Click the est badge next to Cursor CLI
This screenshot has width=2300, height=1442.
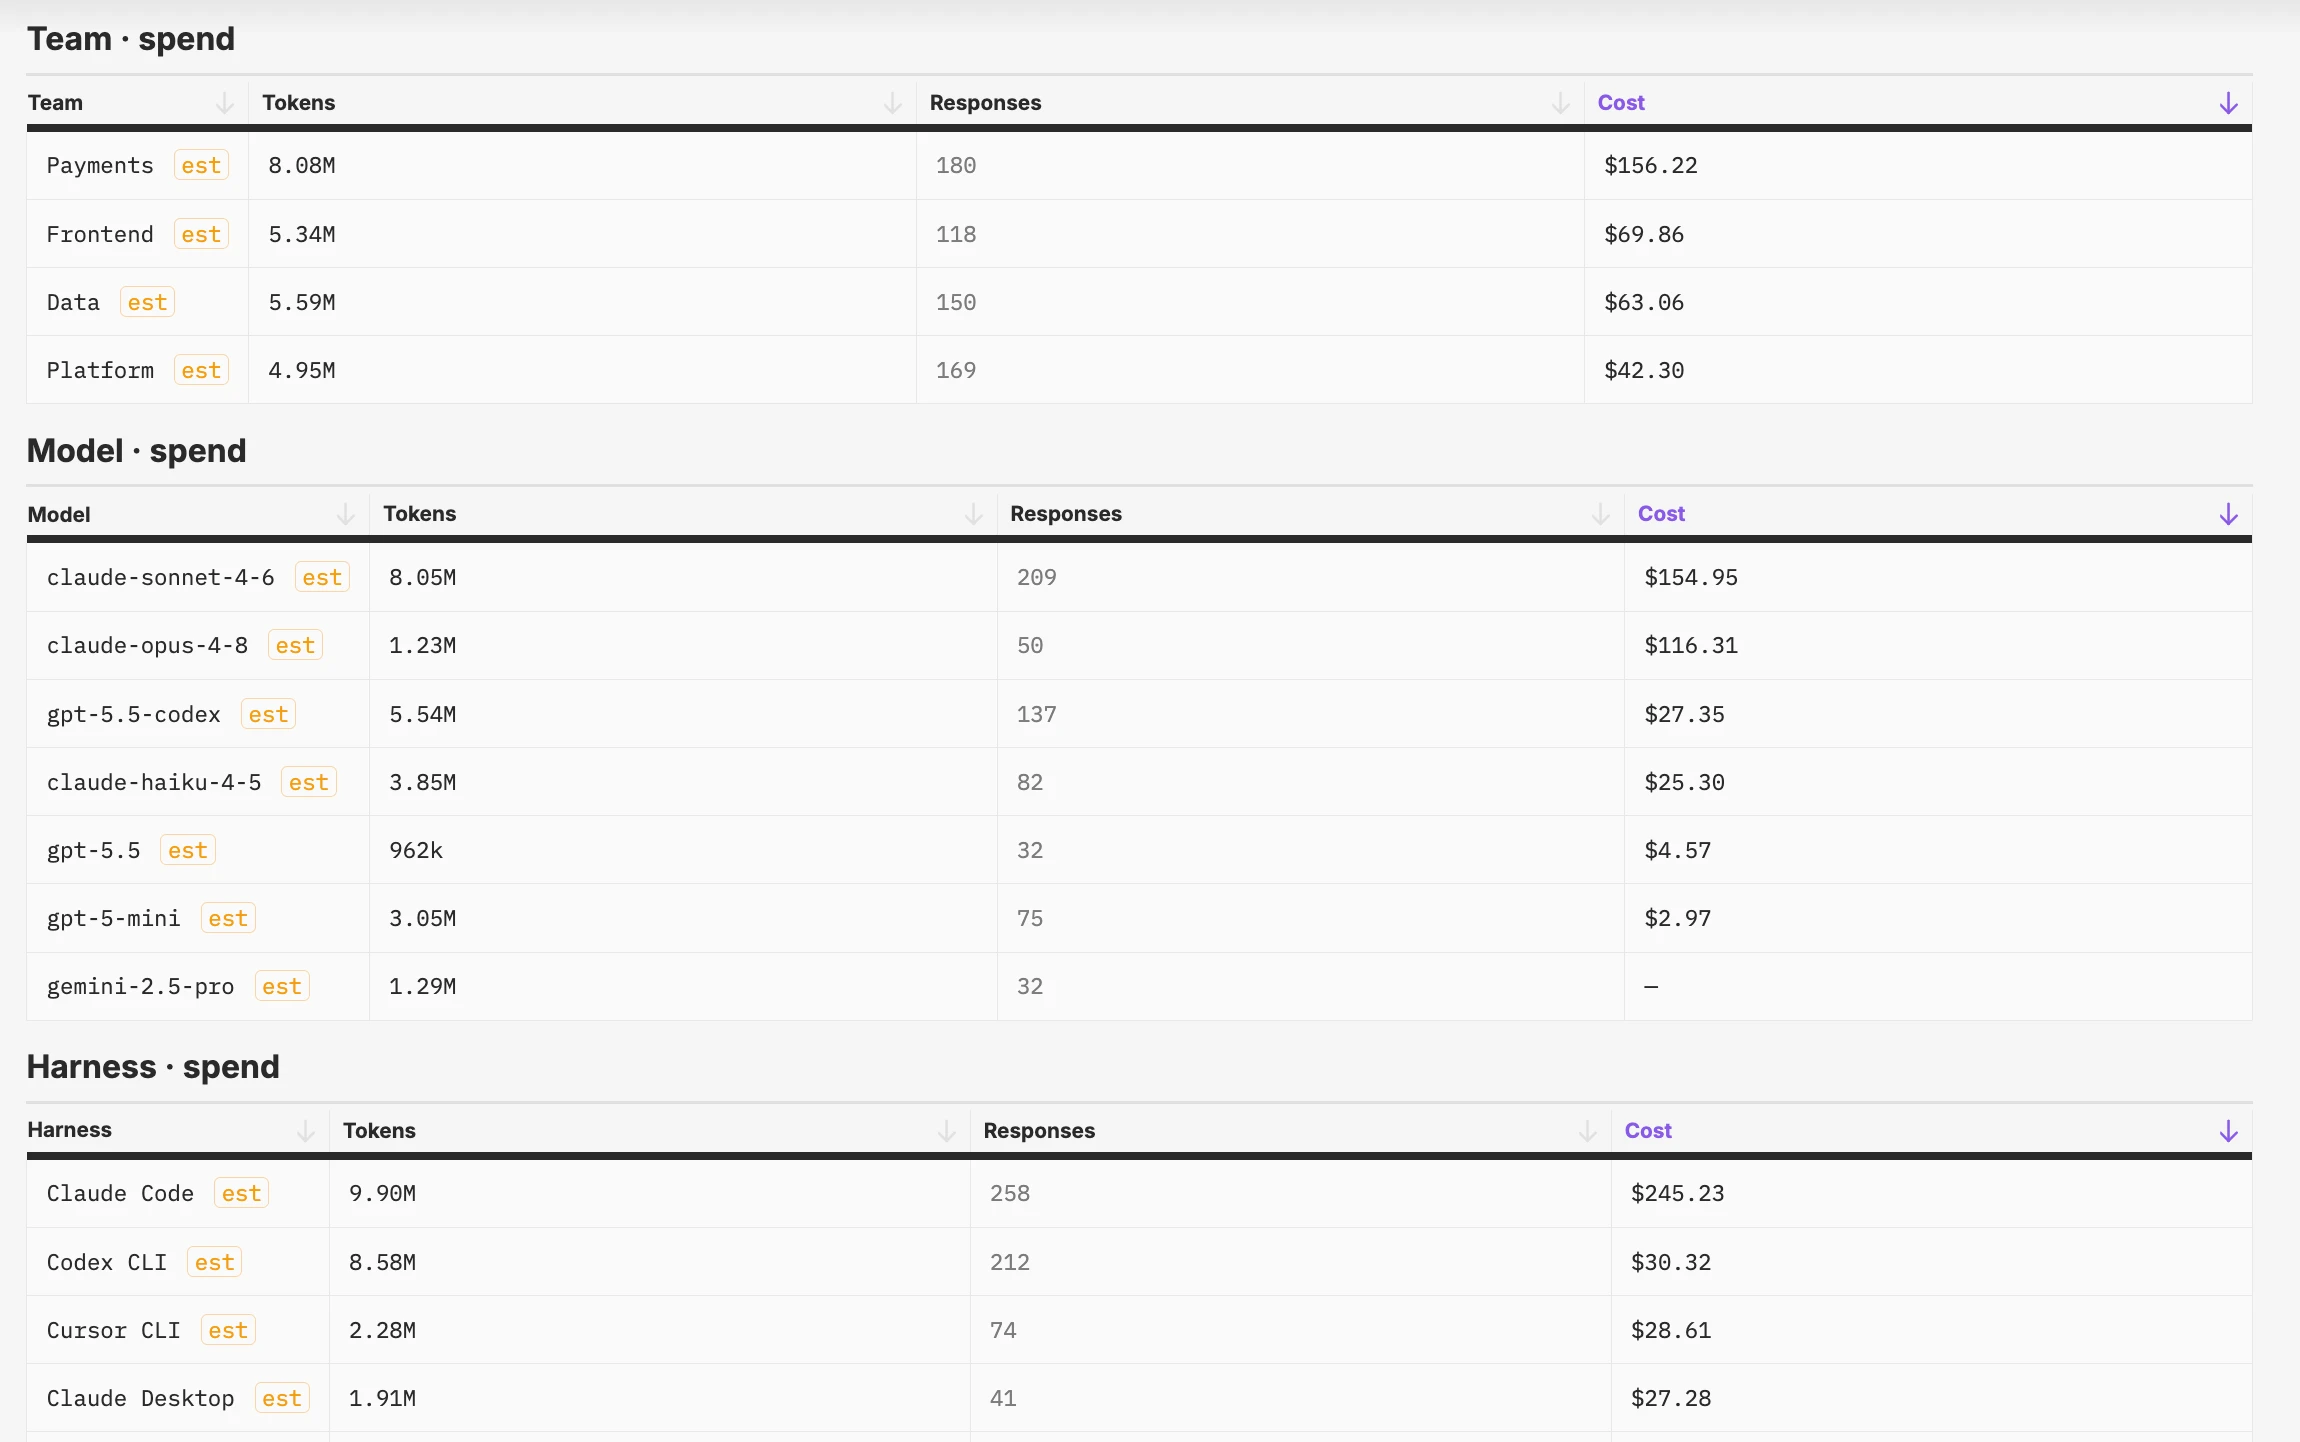[228, 1330]
